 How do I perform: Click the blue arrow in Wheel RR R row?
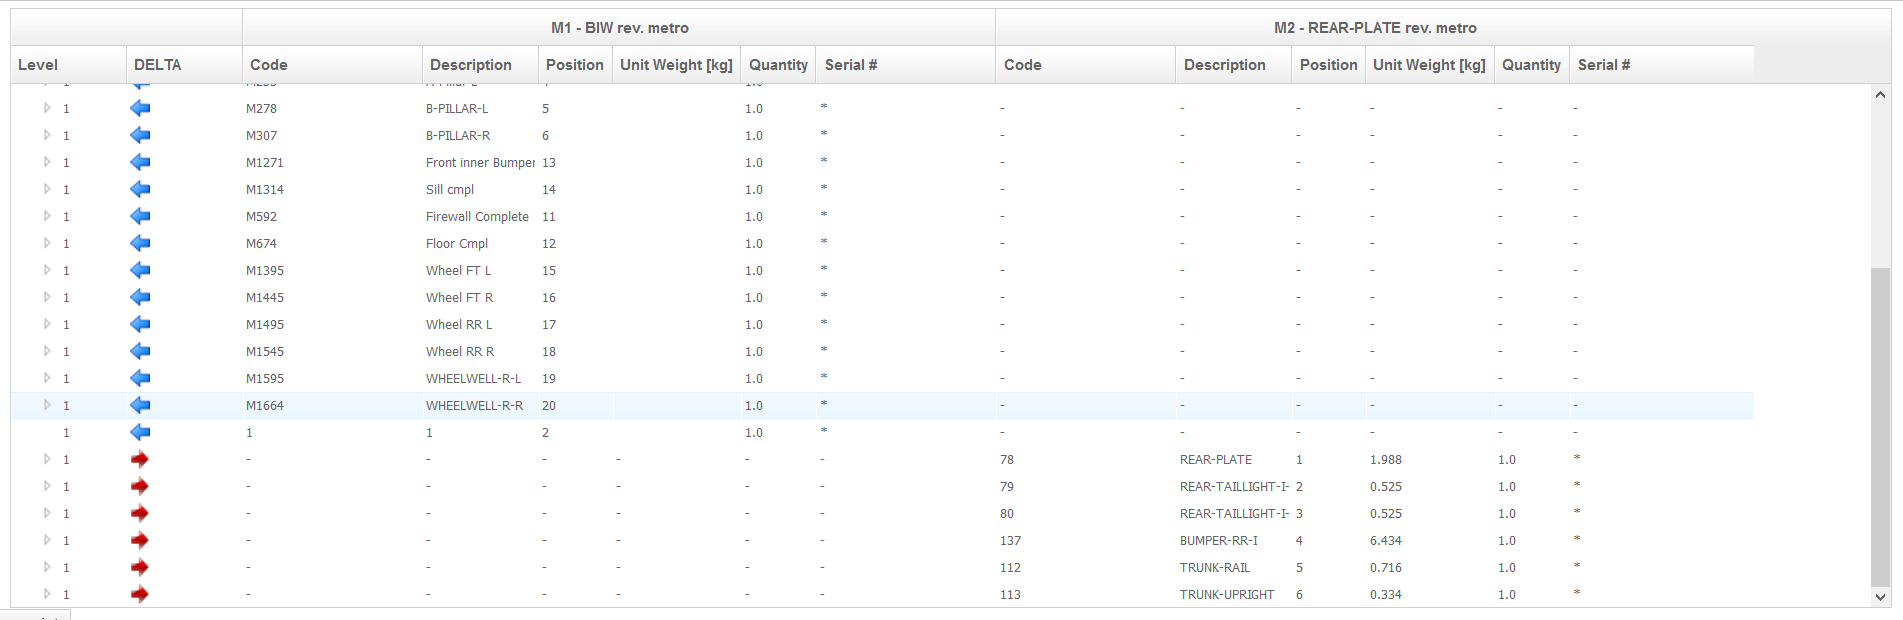[140, 351]
